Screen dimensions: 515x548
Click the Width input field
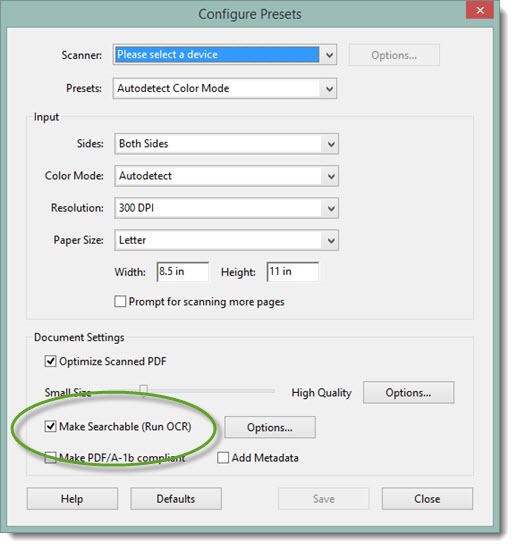(x=183, y=272)
